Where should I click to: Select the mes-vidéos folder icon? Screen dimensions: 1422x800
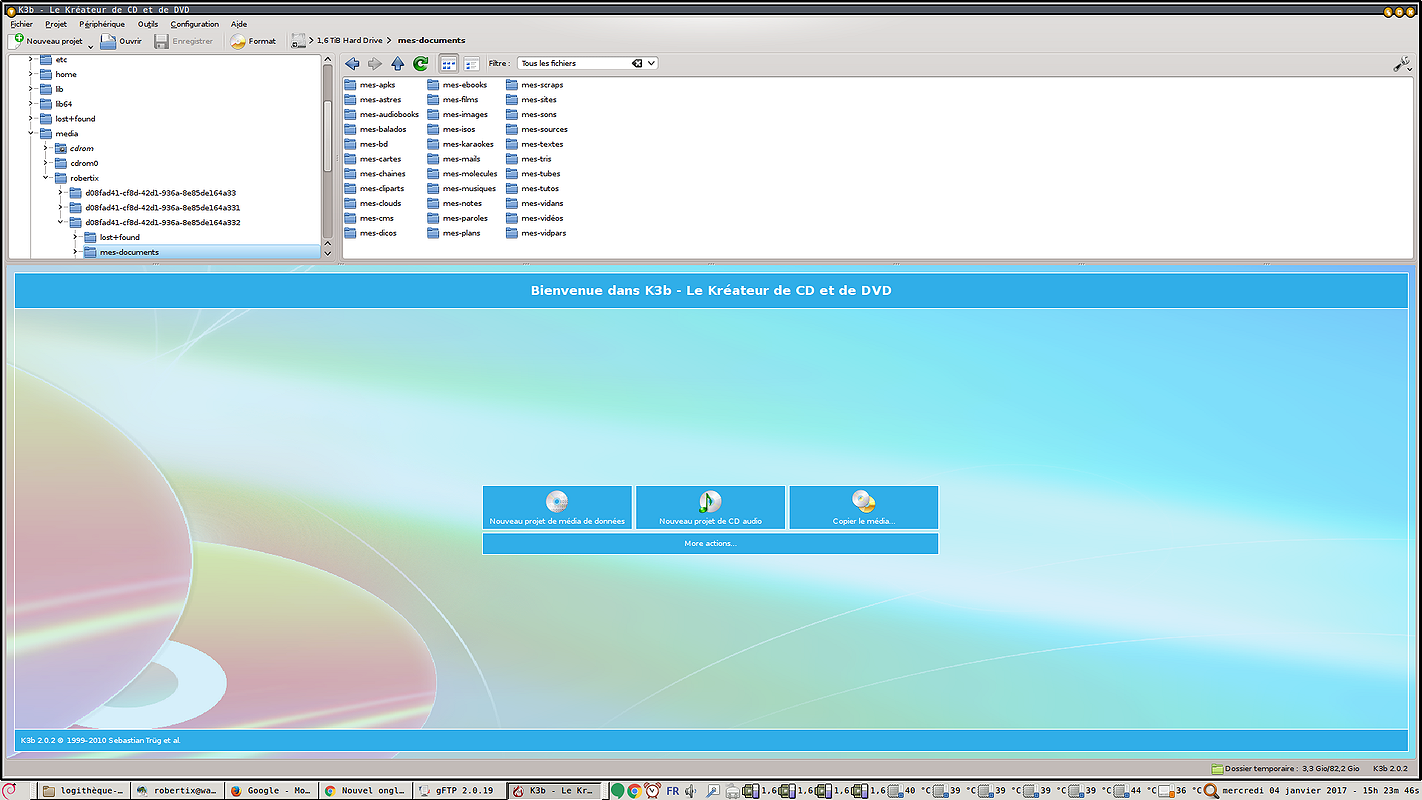click(x=512, y=218)
